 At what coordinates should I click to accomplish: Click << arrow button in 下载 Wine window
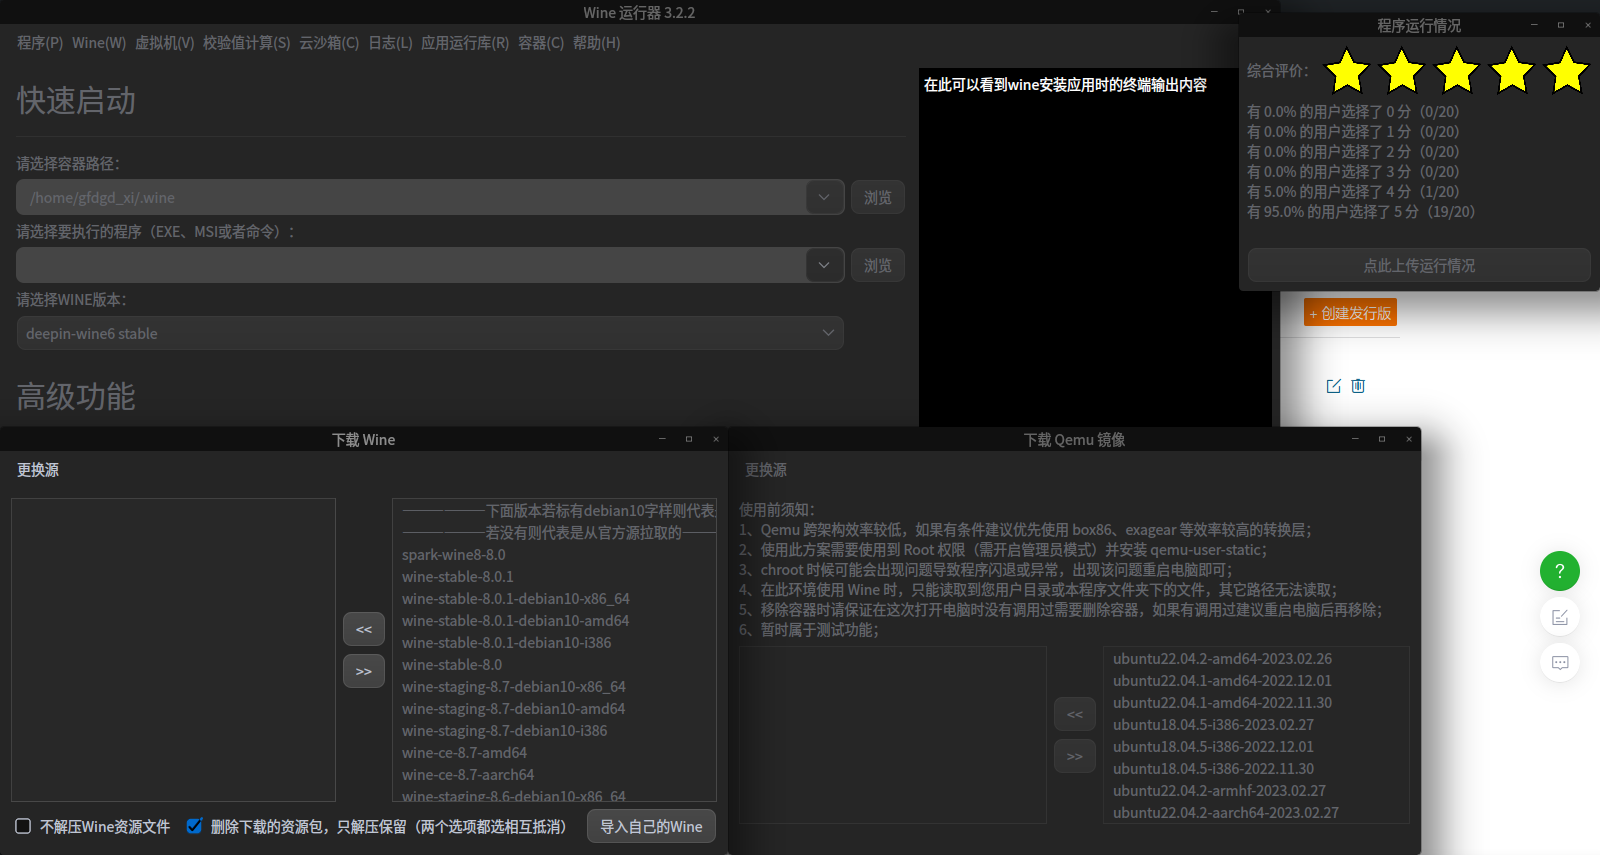pos(364,629)
